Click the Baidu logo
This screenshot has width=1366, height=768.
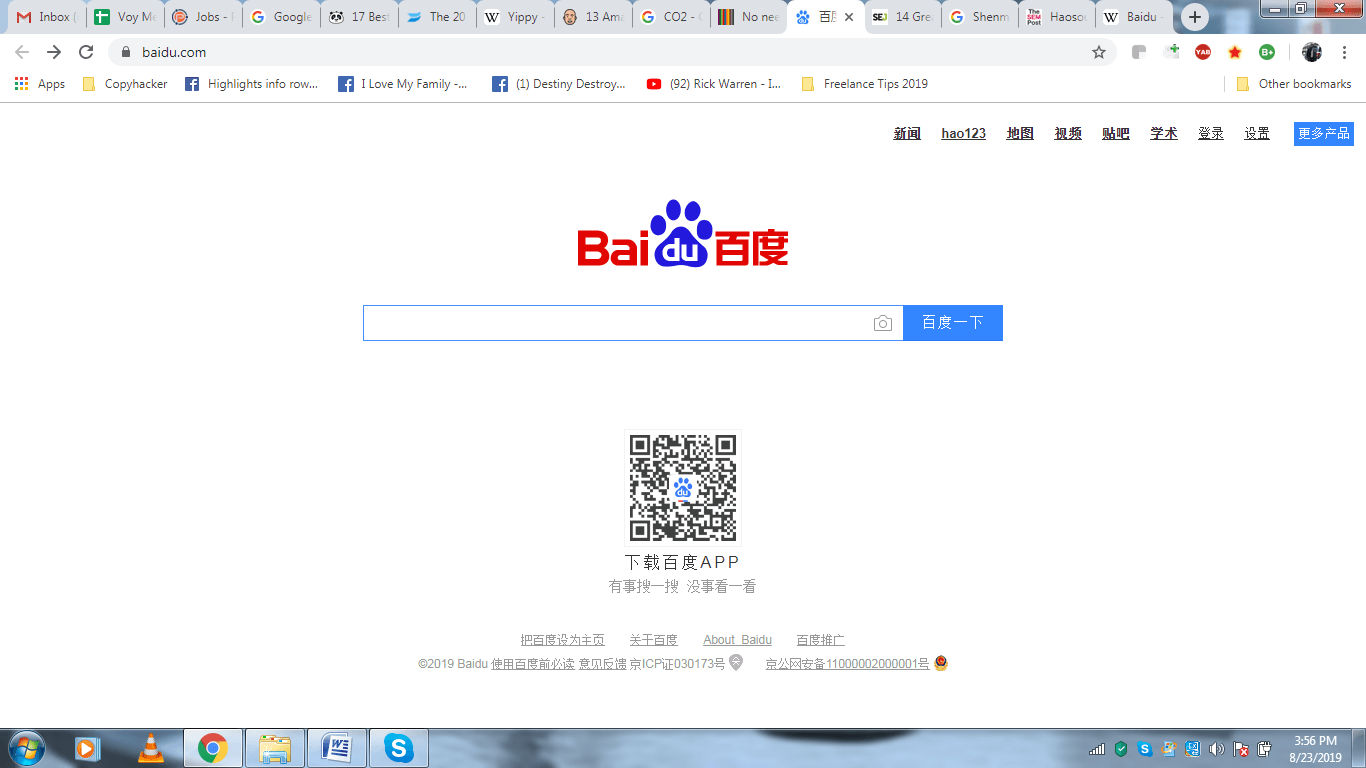tap(683, 234)
